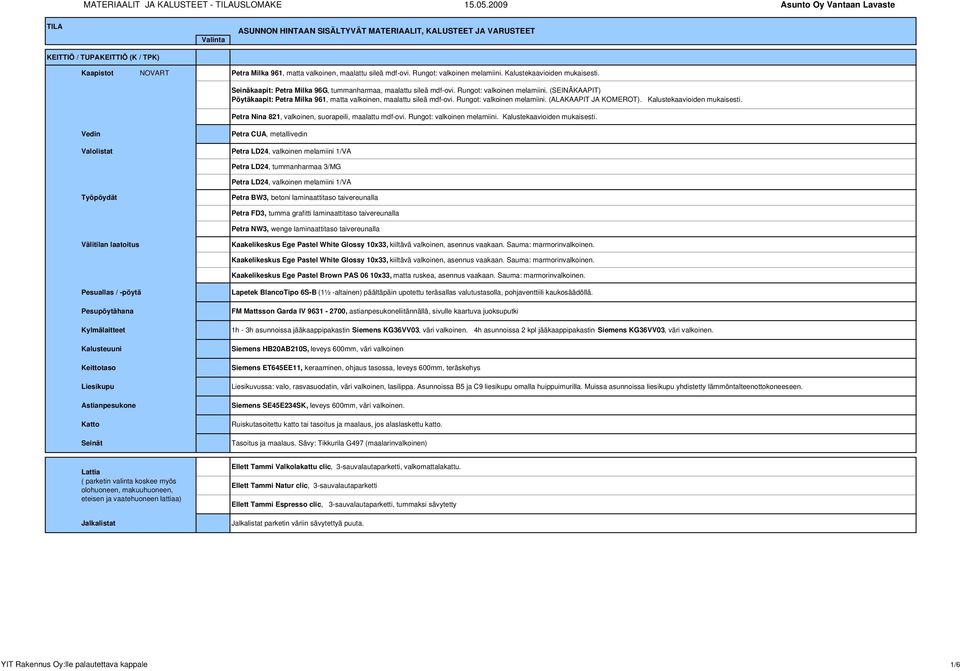
Task: Click 'Jalkalistat parketin väriin sävytettyä puuta.'
Action: coord(298,523)
